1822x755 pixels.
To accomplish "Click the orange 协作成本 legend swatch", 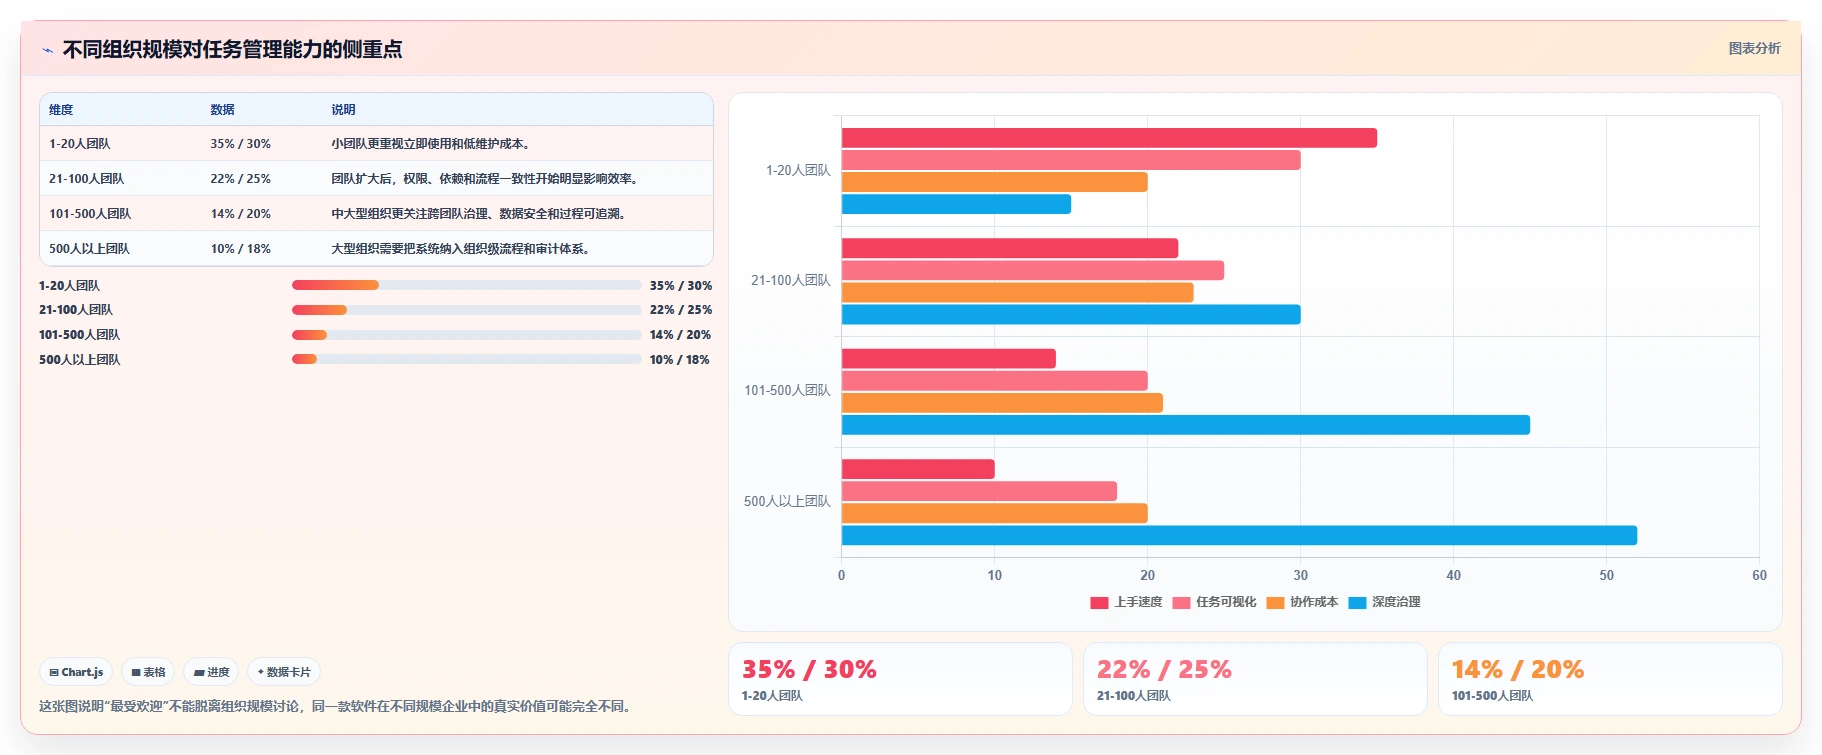I will click(x=1275, y=602).
